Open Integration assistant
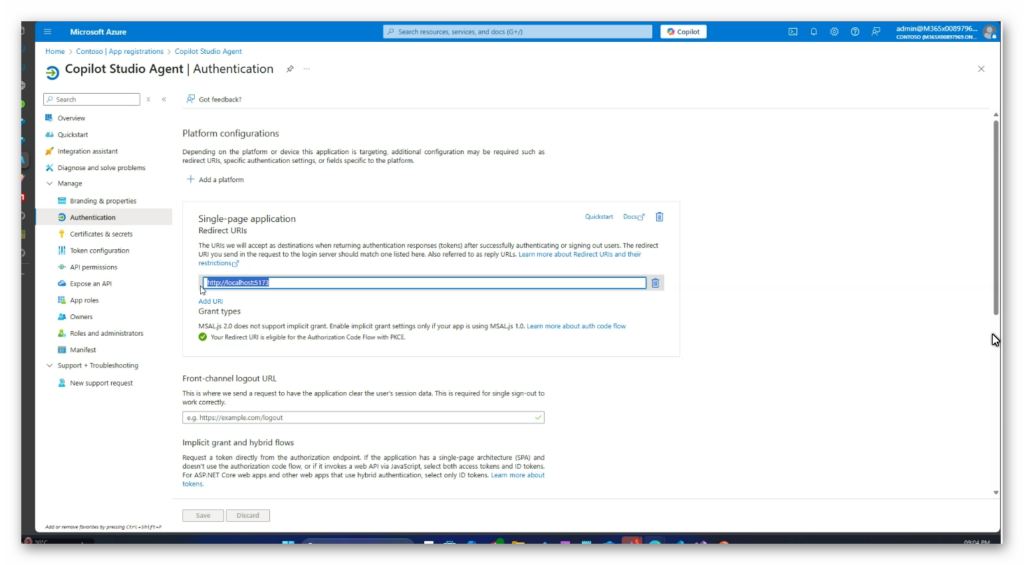 click(87, 151)
